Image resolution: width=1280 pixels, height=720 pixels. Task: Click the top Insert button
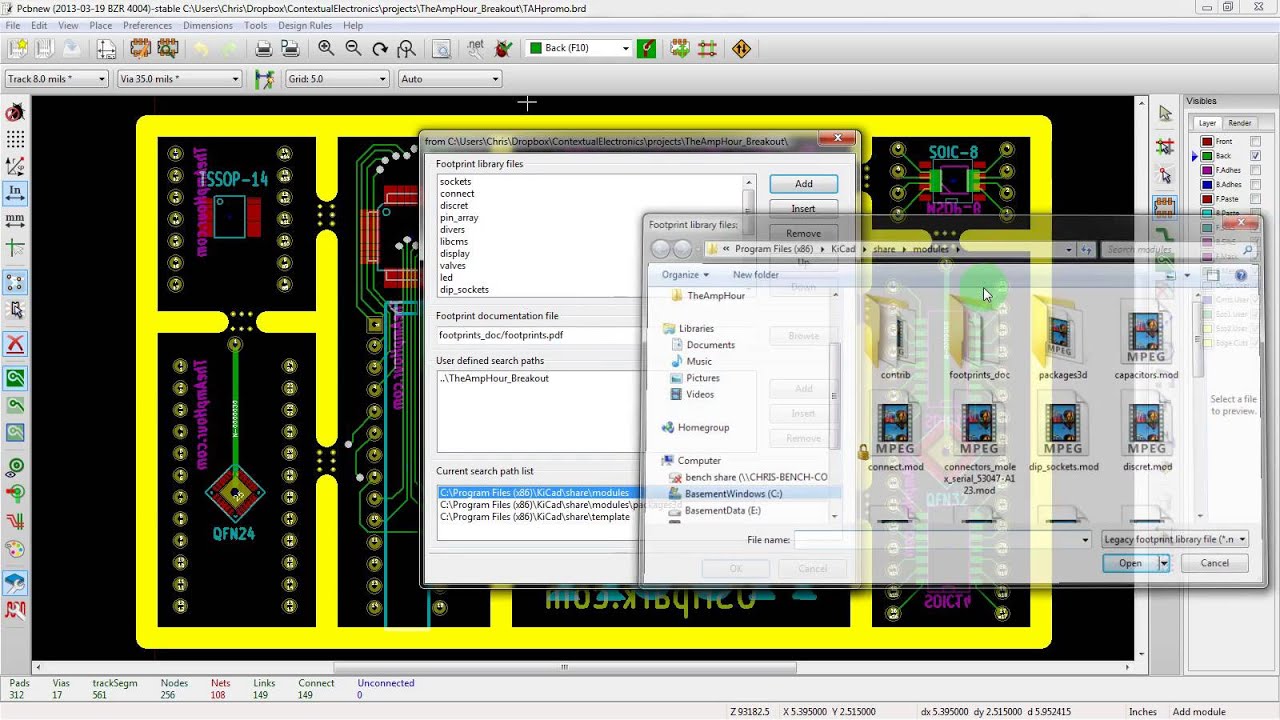pyautogui.click(x=803, y=209)
